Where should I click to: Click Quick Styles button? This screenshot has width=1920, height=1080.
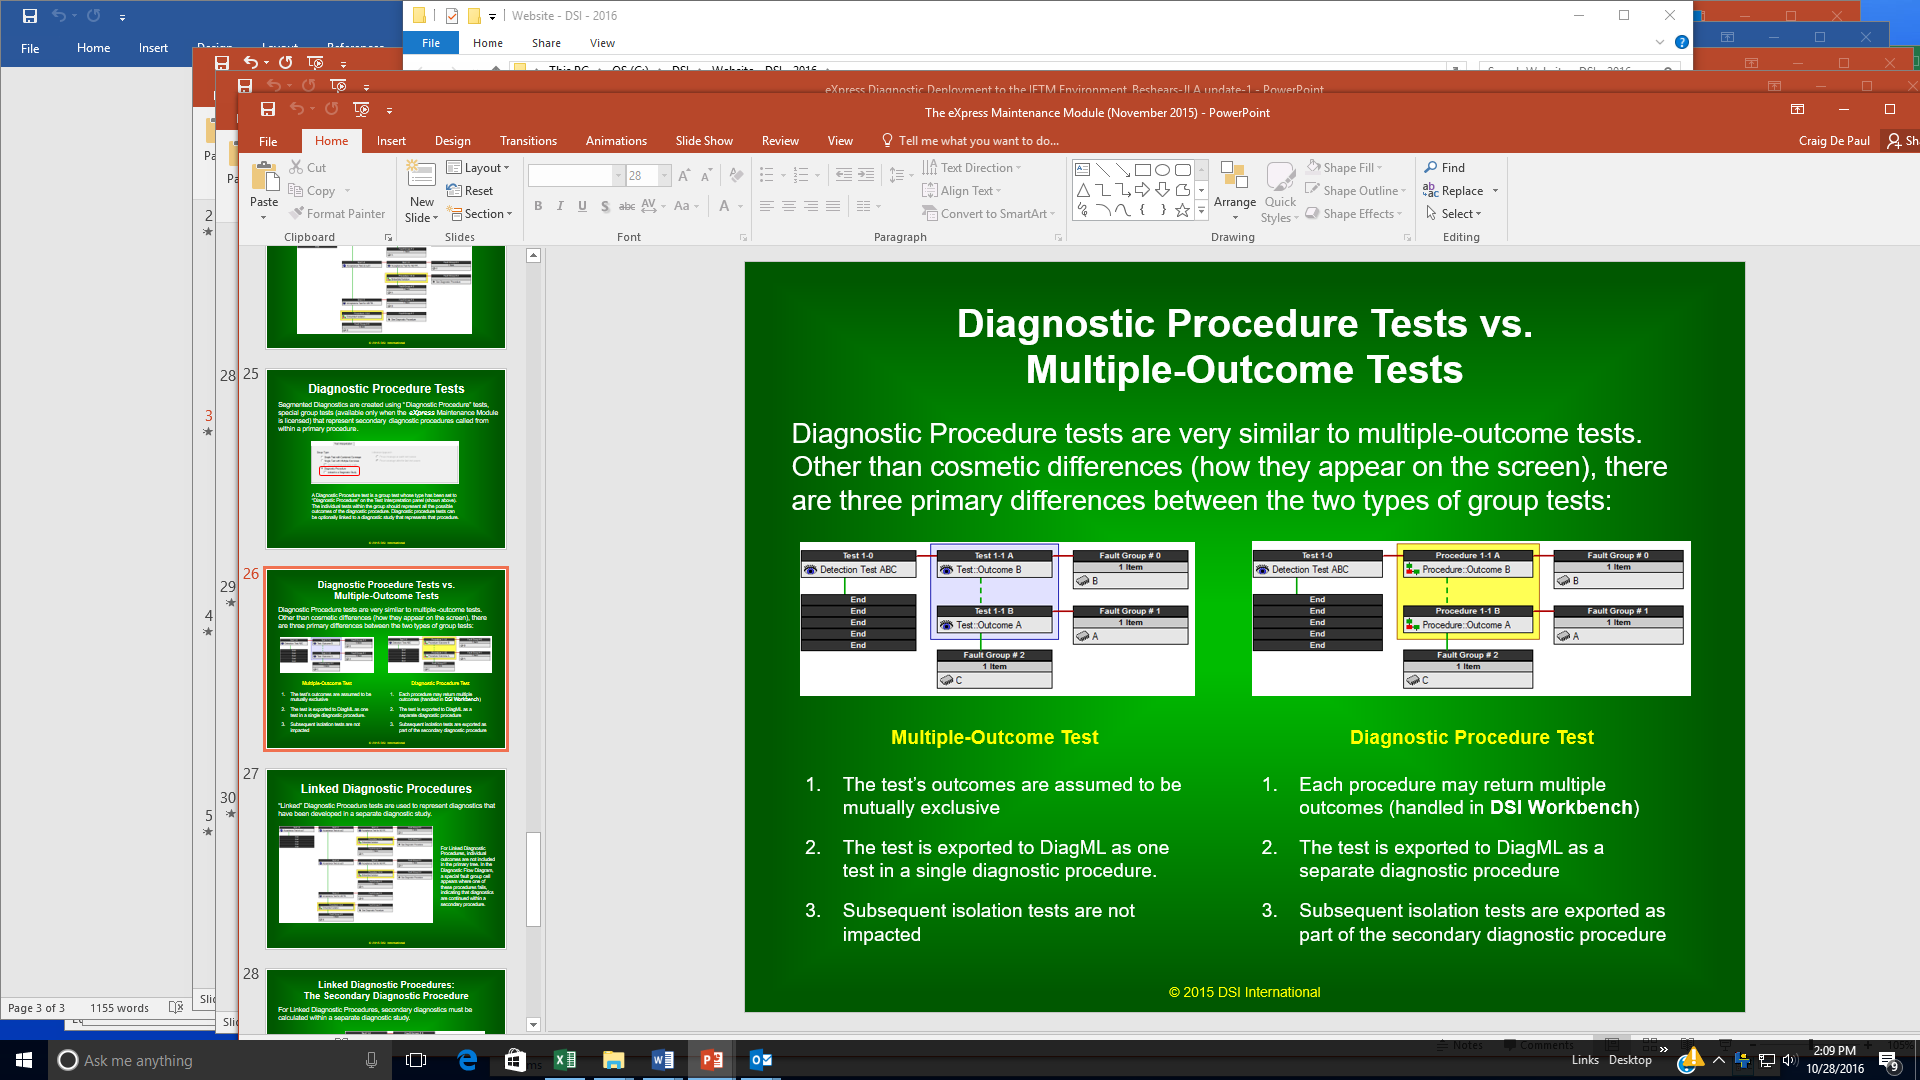(x=1280, y=192)
